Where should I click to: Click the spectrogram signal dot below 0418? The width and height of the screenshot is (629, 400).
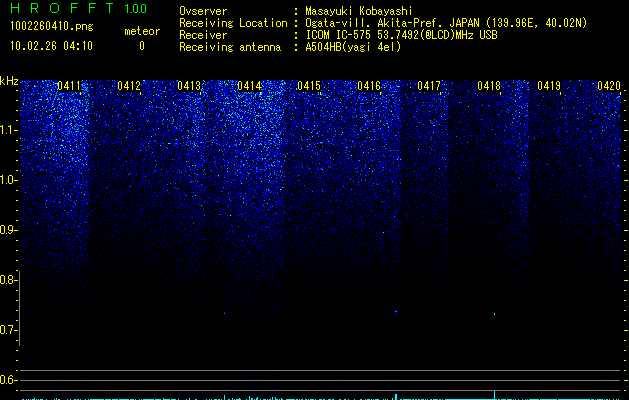(x=494, y=314)
